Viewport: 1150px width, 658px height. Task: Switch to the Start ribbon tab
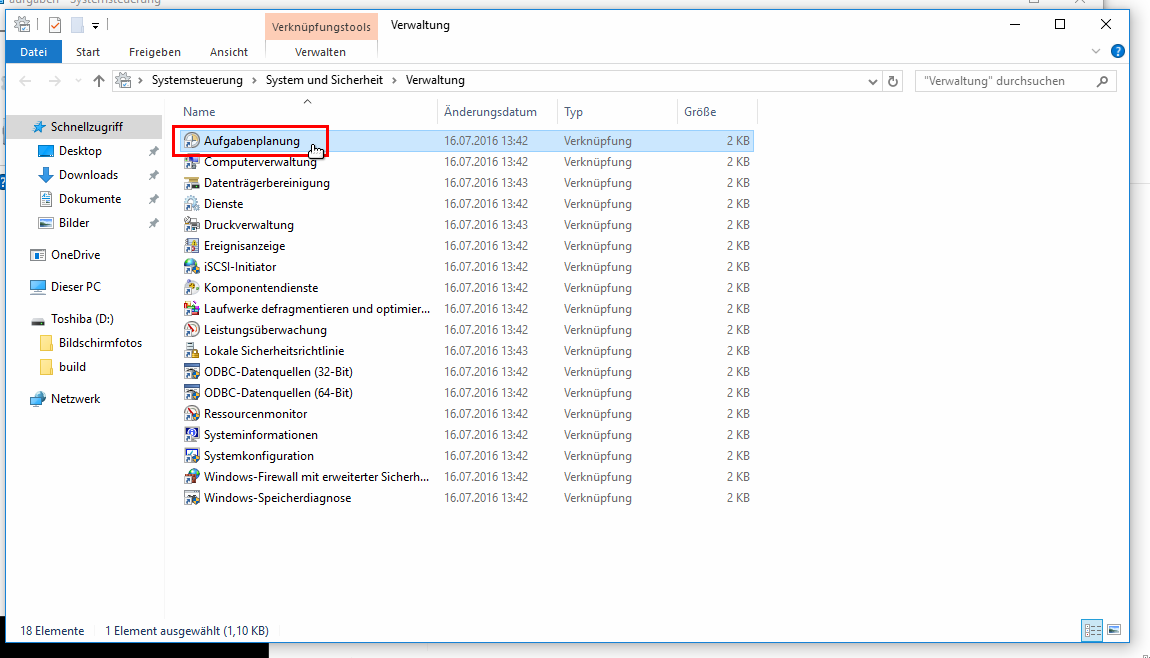click(88, 52)
